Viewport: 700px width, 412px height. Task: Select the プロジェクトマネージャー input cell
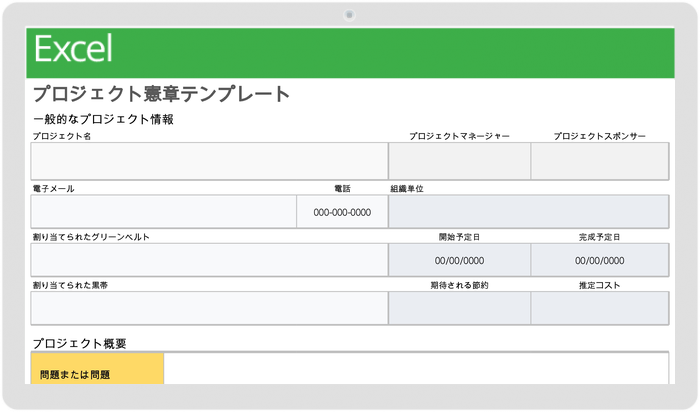459,161
